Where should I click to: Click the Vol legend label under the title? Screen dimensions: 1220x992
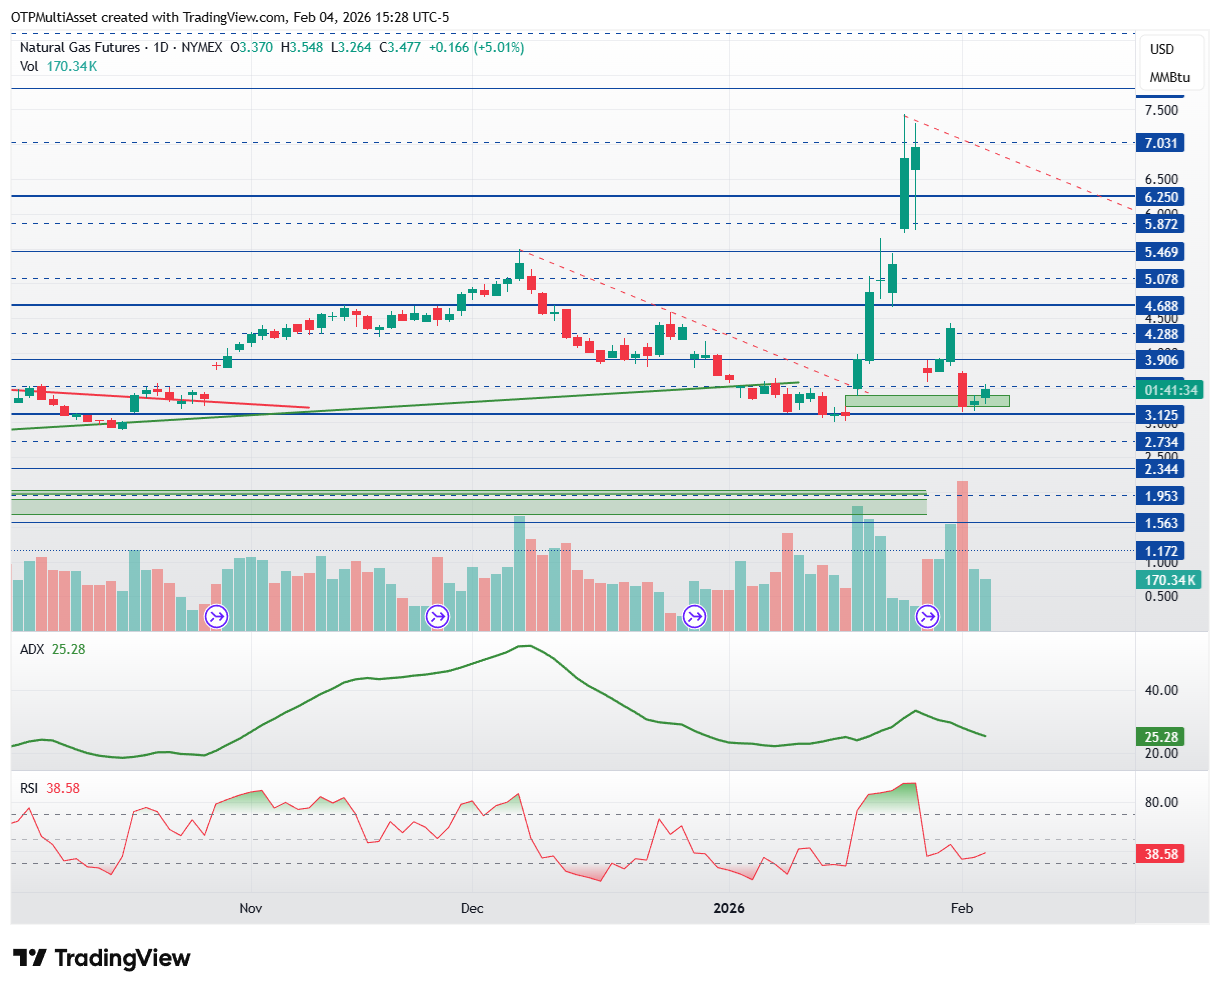29,66
